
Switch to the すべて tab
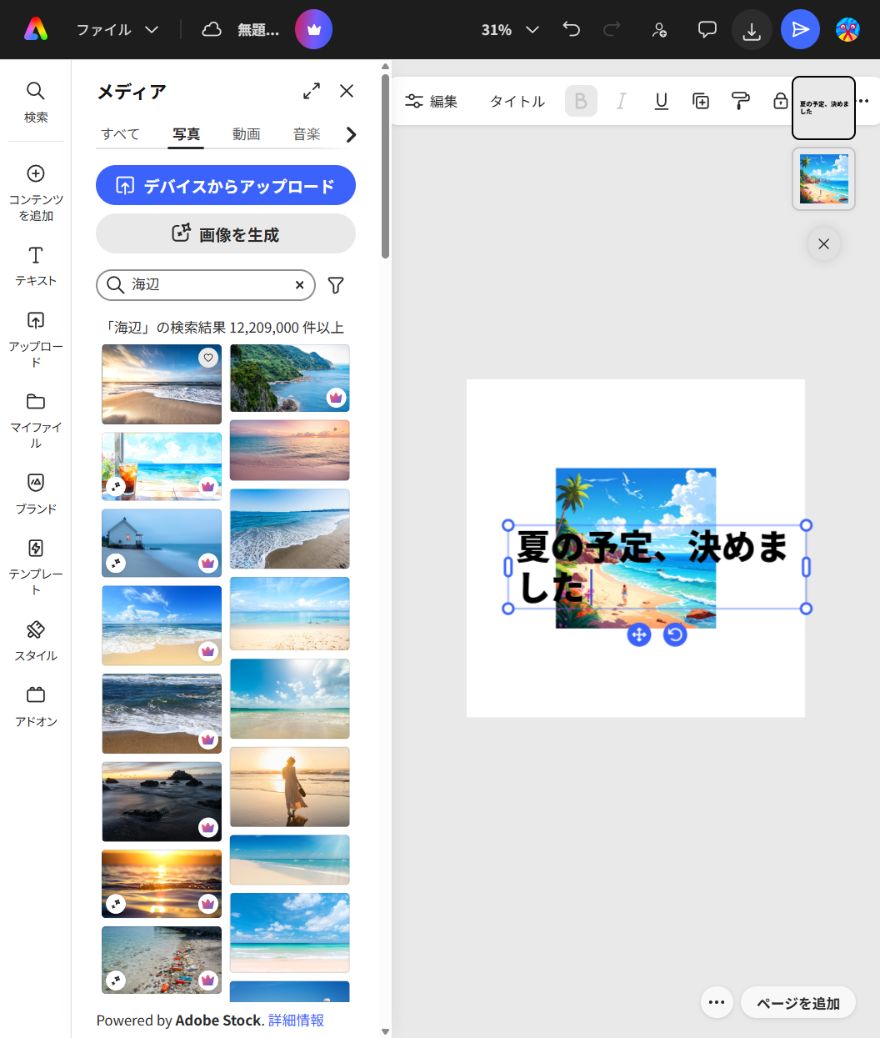click(x=120, y=134)
